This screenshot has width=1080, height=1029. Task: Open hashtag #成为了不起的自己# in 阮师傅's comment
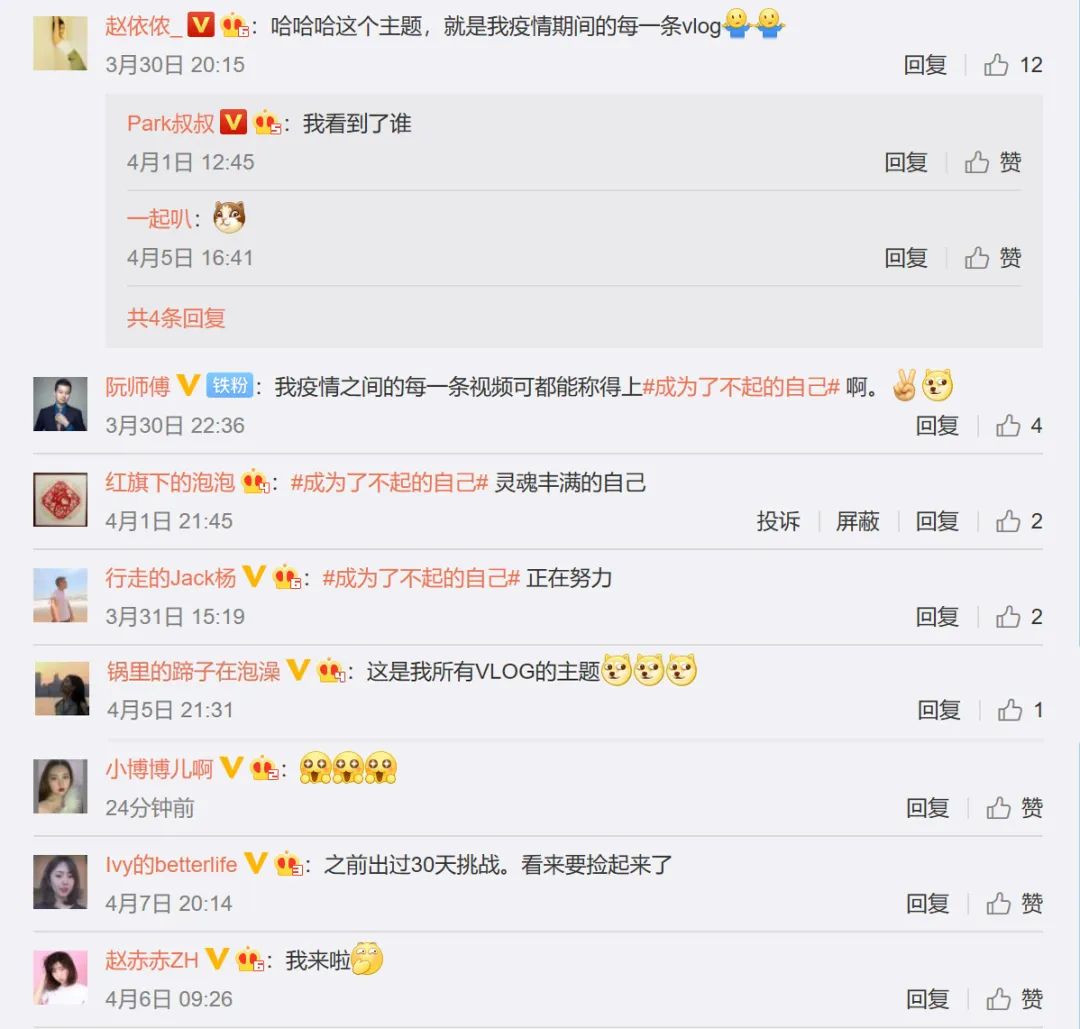tap(741, 387)
